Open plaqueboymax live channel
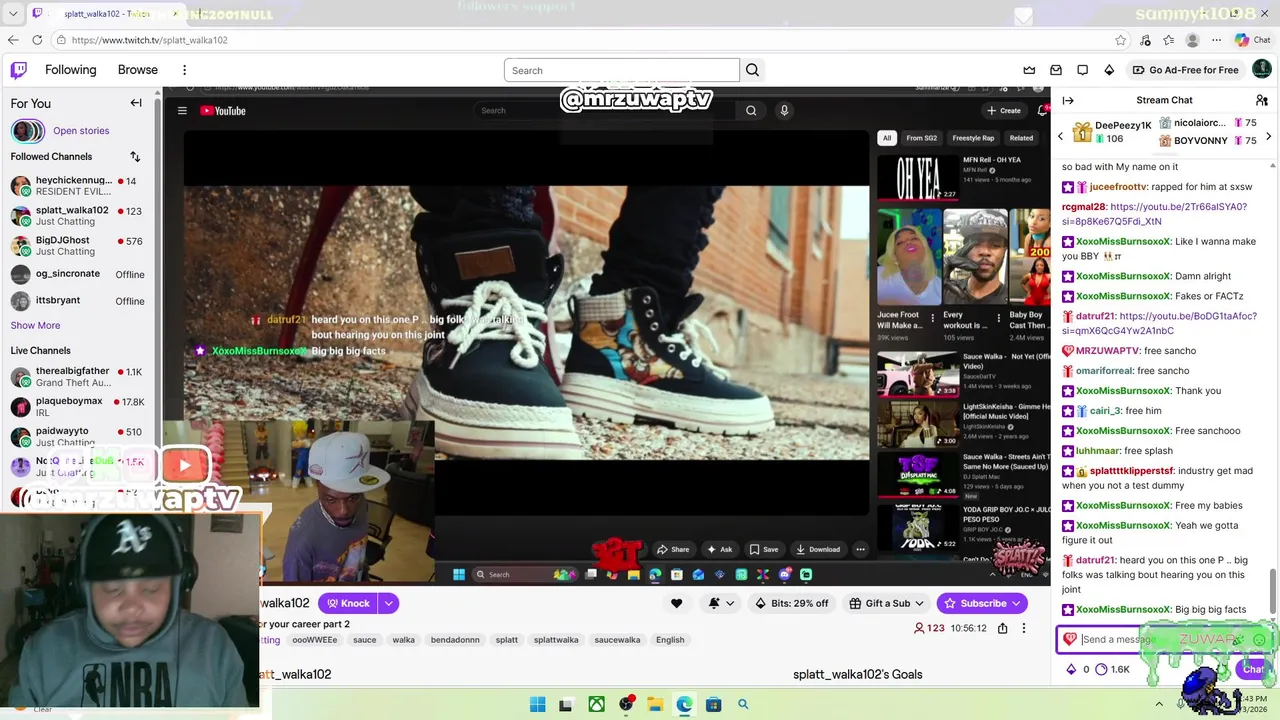This screenshot has width=1280, height=720. [78, 407]
